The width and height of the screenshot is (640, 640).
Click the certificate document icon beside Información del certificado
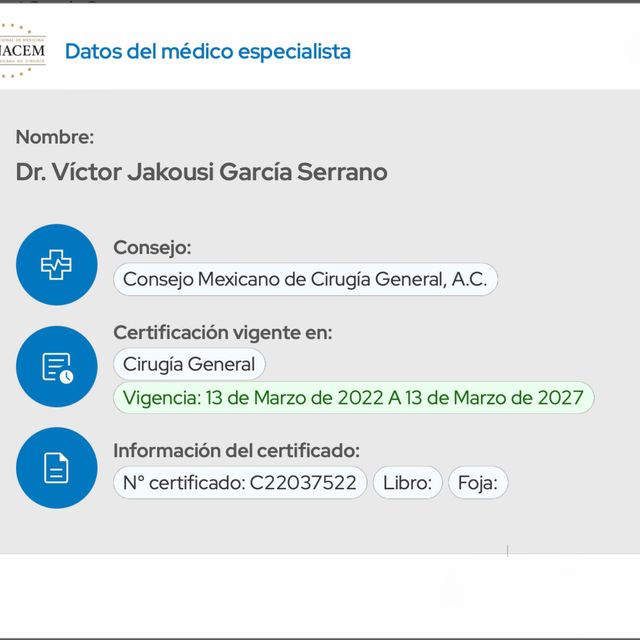pos(57,468)
